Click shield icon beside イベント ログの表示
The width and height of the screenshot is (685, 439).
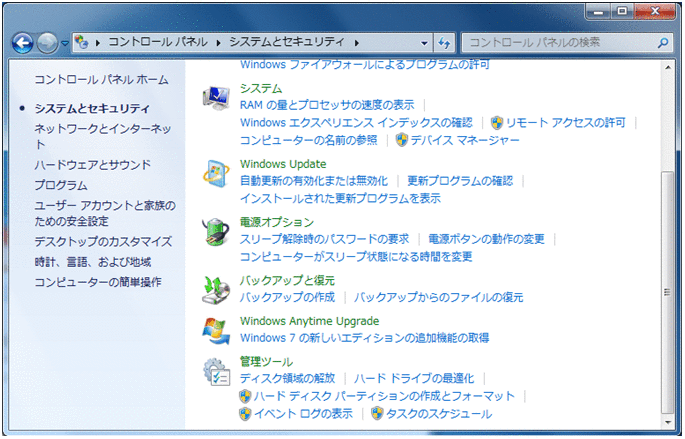245,414
